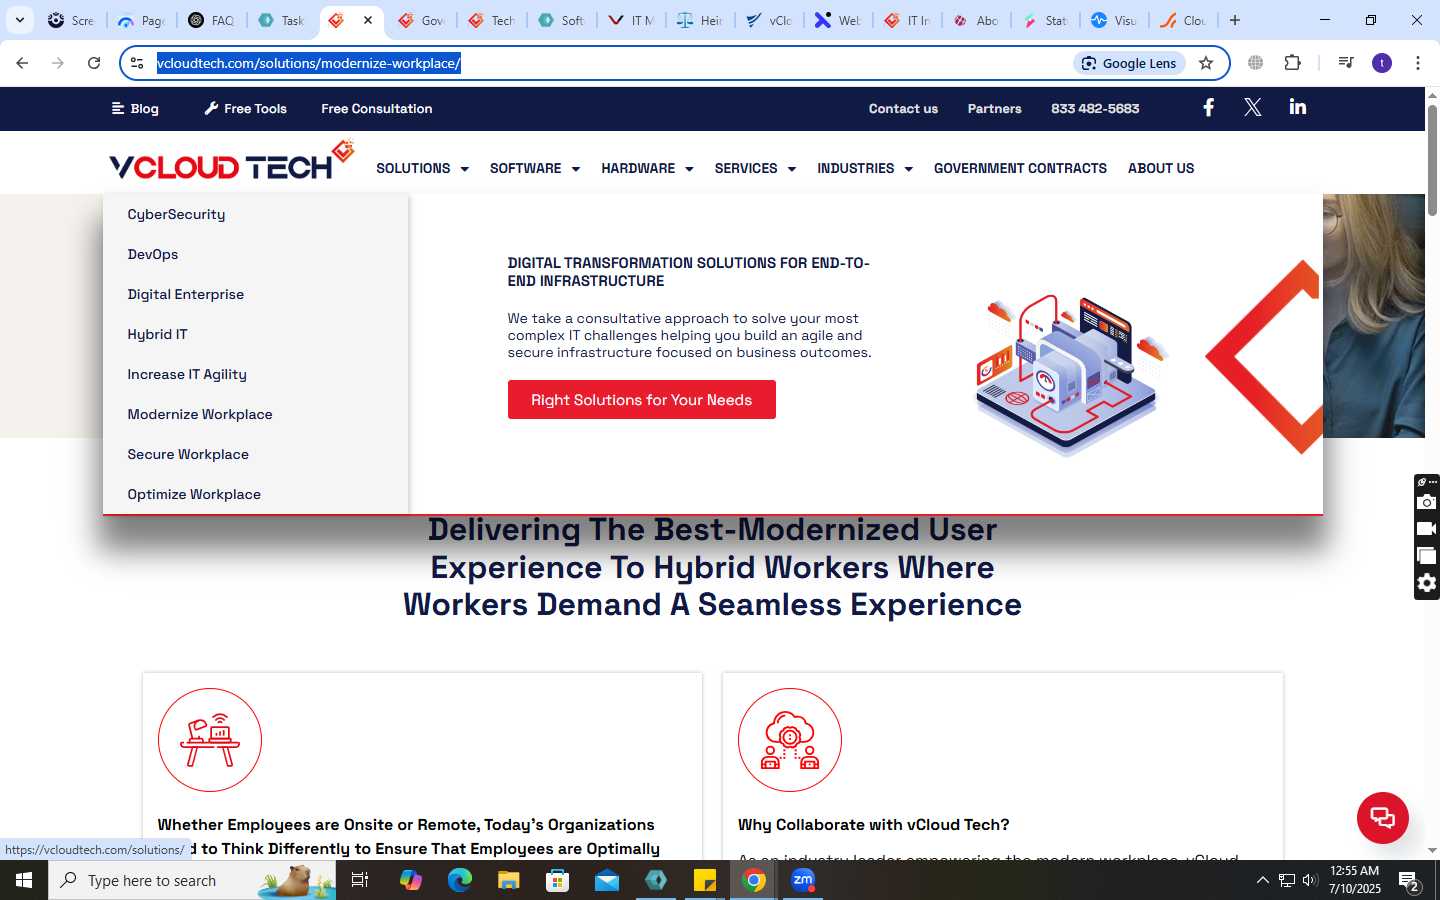The width and height of the screenshot is (1440, 900).
Task: Open the Chrome profile avatar
Action: (1382, 63)
